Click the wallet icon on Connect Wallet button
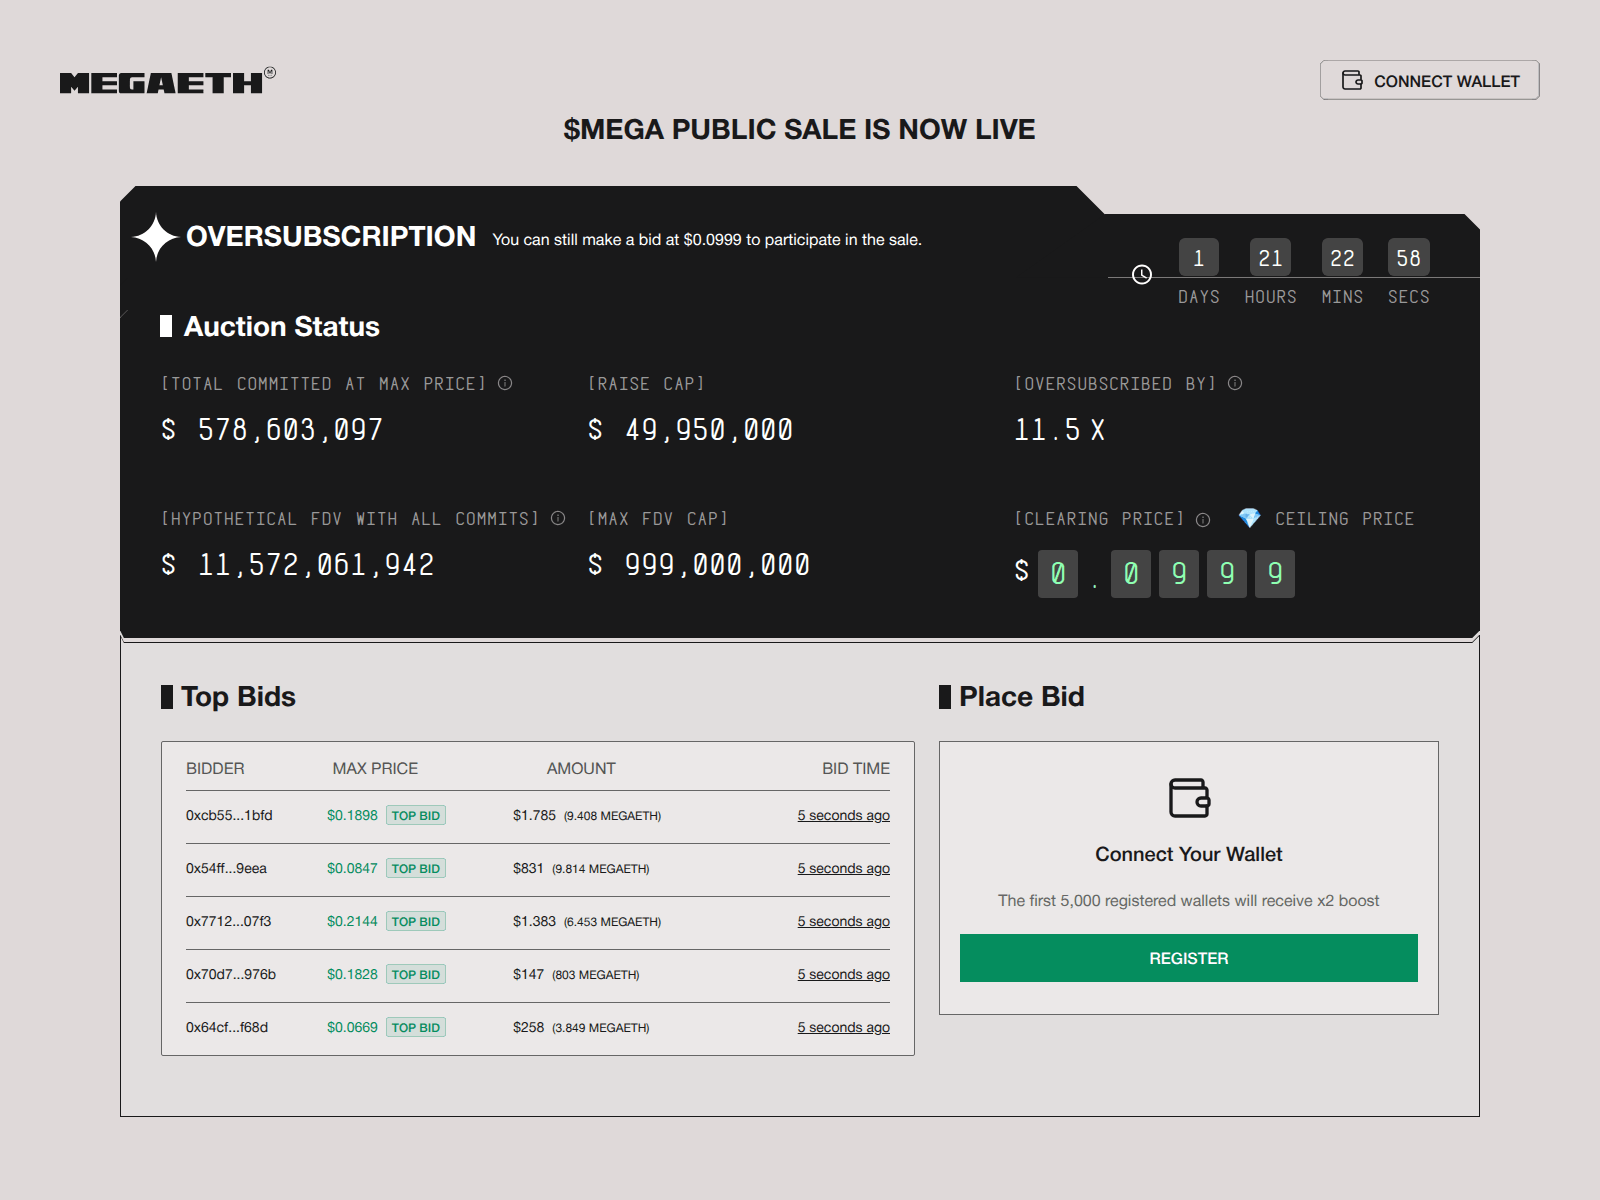 pos(1354,80)
